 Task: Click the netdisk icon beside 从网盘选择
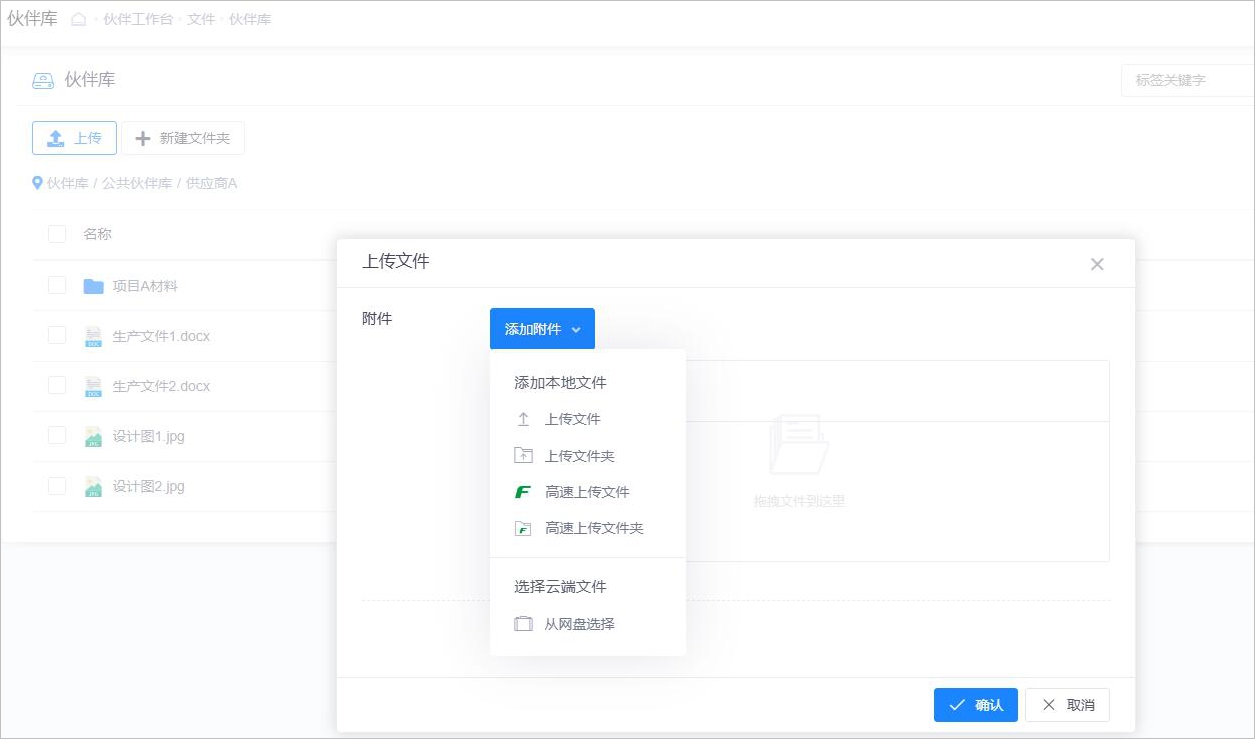(x=523, y=624)
